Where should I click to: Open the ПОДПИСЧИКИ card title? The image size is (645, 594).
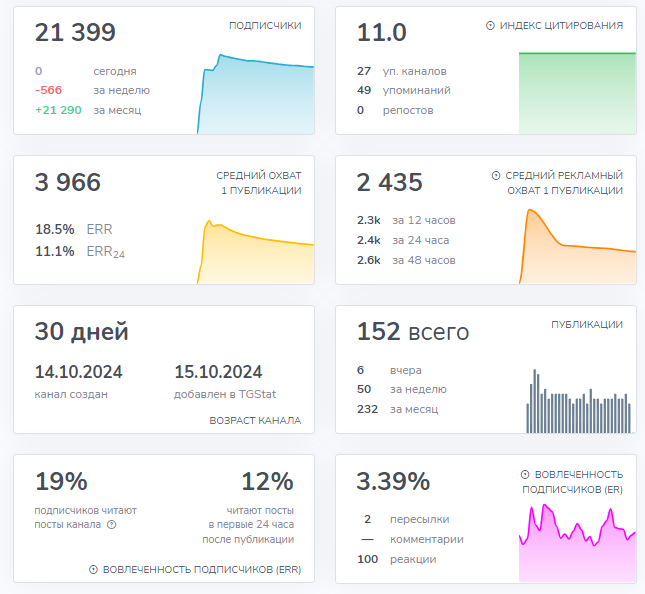click(x=265, y=25)
